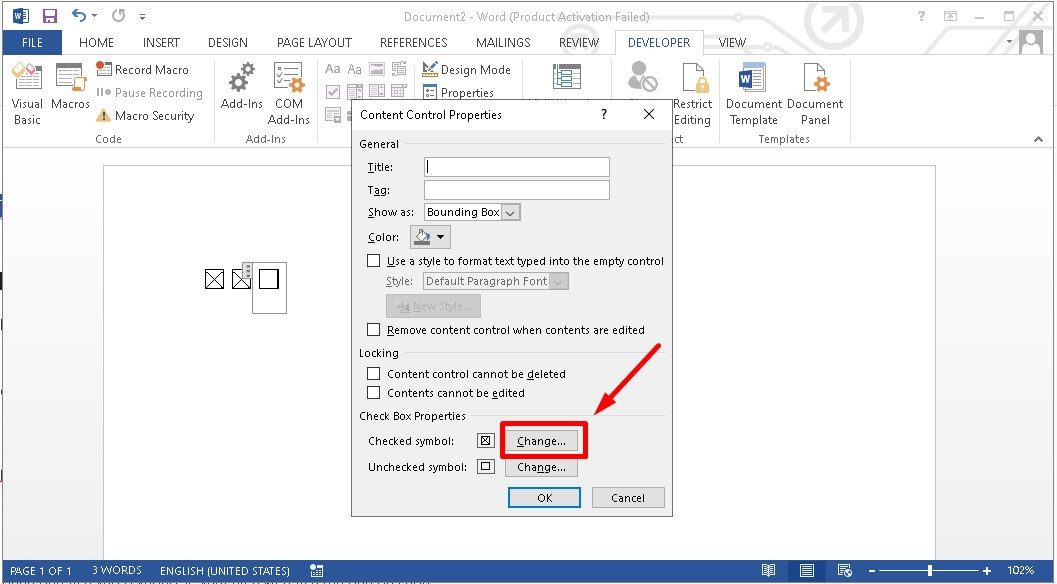The height and width of the screenshot is (584, 1057).
Task: Click Change button for Checked symbol
Action: pyautogui.click(x=541, y=441)
